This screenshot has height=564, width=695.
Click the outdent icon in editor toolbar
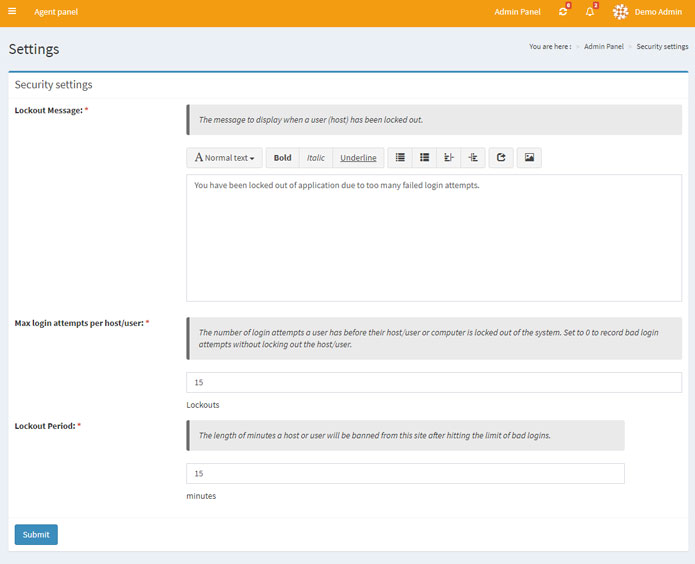pyautogui.click(x=449, y=158)
